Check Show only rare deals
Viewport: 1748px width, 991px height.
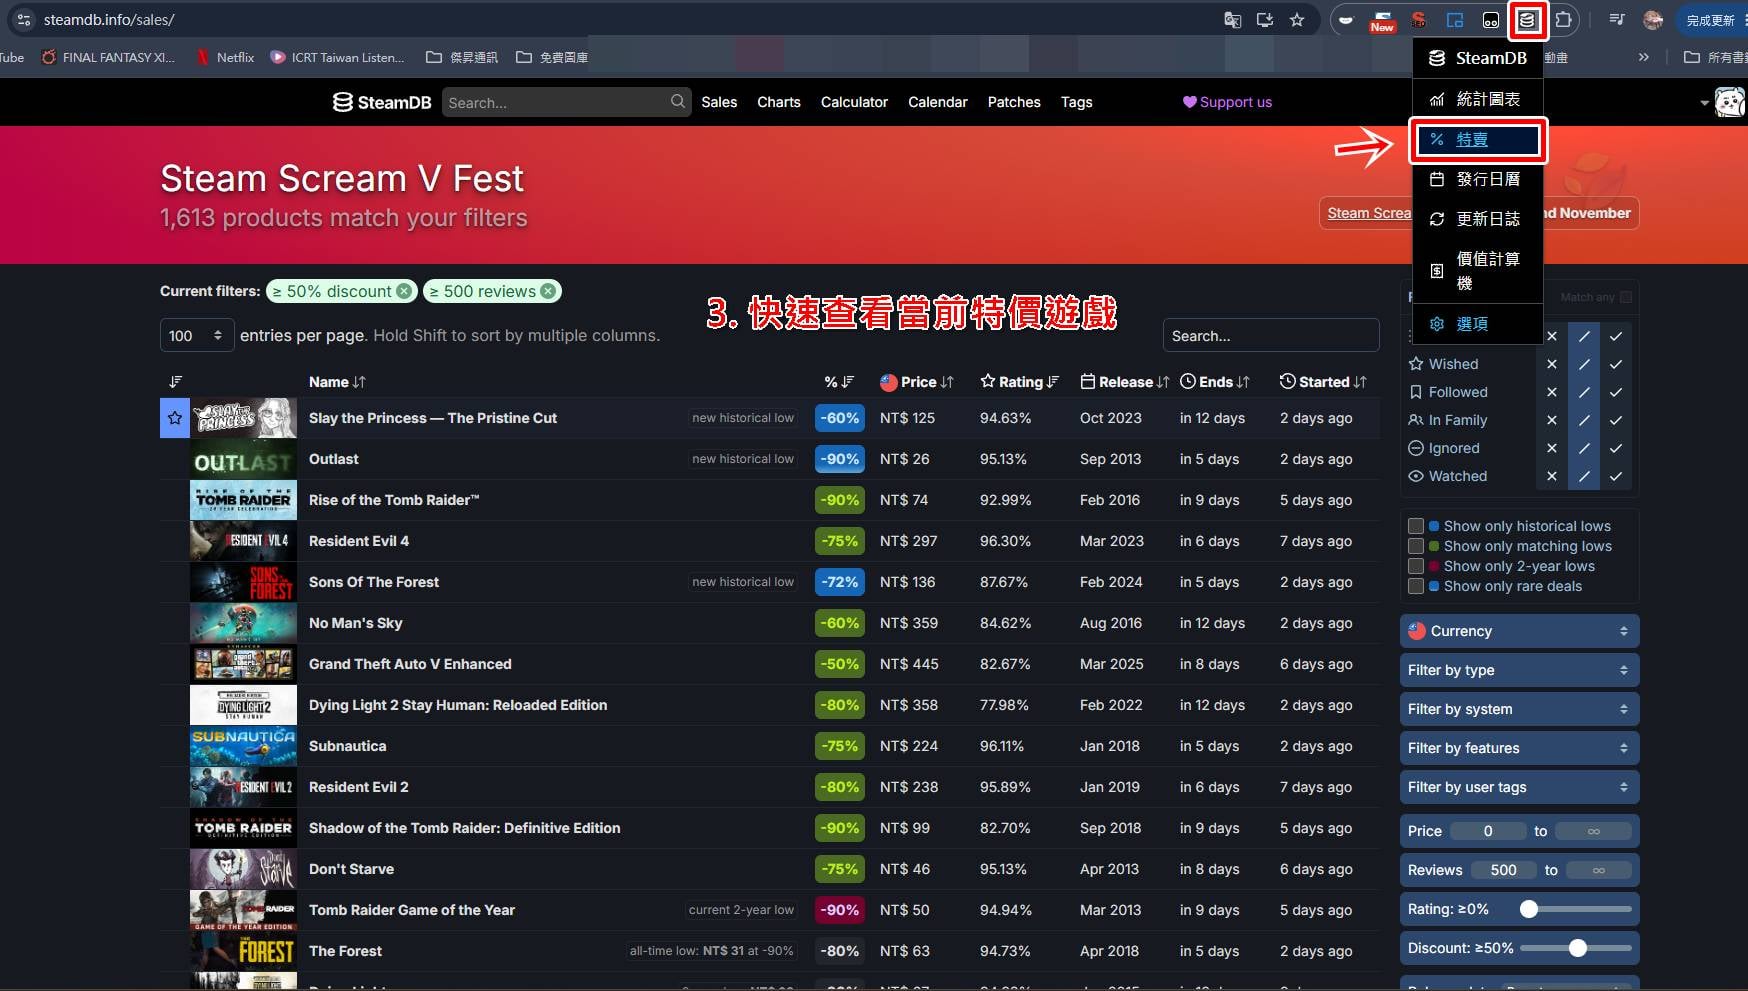click(1416, 586)
